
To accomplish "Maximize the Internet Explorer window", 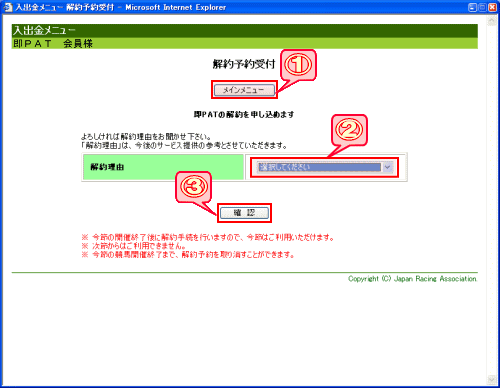I will click(x=482, y=7).
